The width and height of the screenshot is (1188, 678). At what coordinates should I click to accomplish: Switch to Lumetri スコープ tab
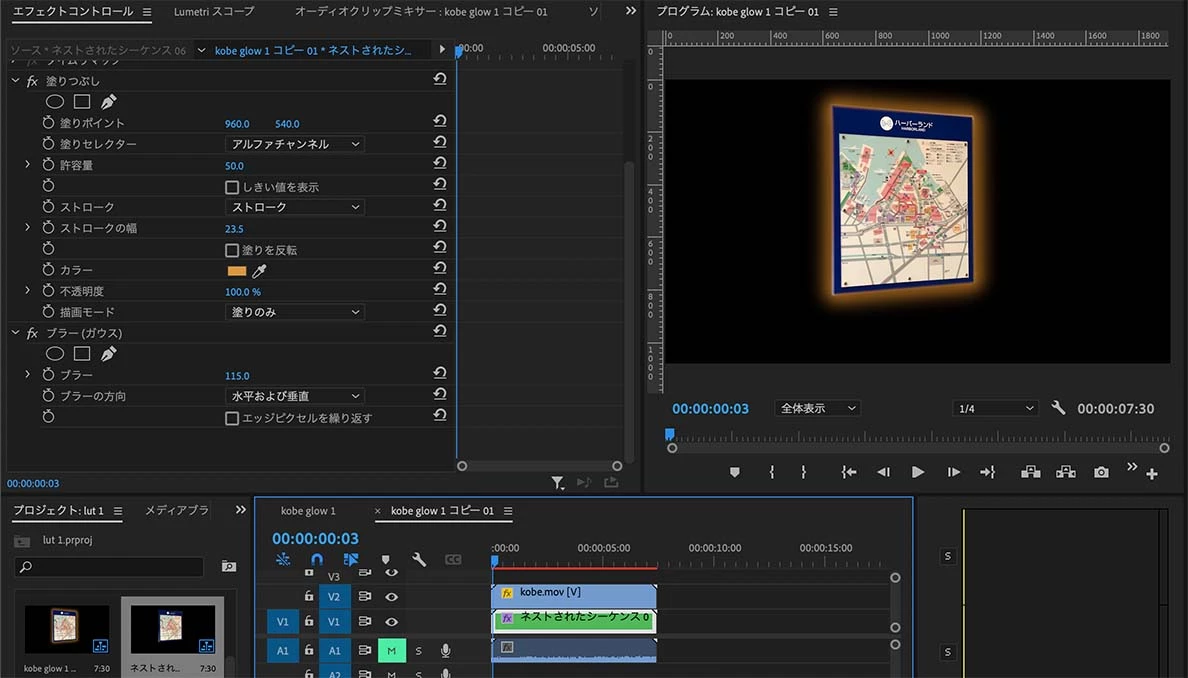[214, 11]
